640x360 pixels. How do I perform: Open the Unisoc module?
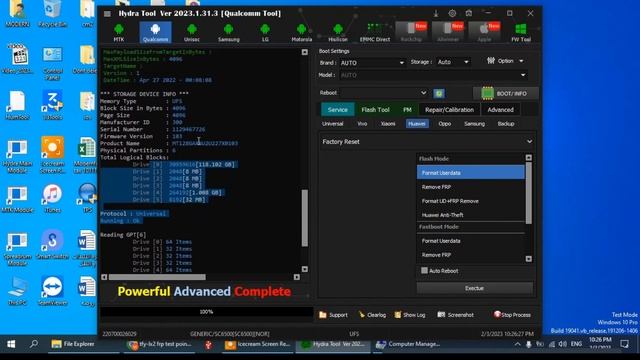tap(192, 32)
